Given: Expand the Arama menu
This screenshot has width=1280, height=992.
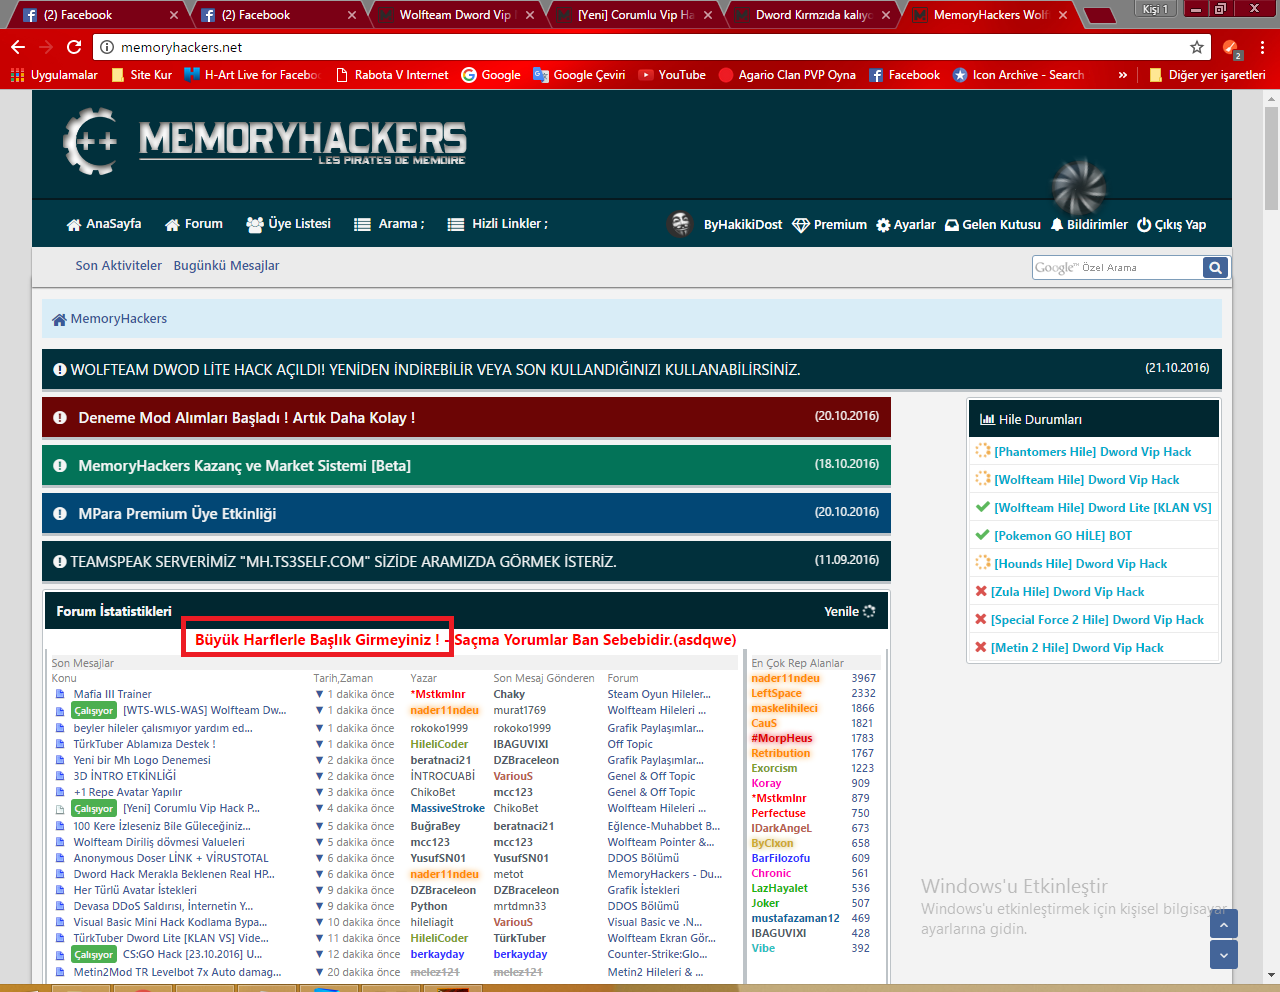Looking at the screenshot, I should [x=389, y=224].
